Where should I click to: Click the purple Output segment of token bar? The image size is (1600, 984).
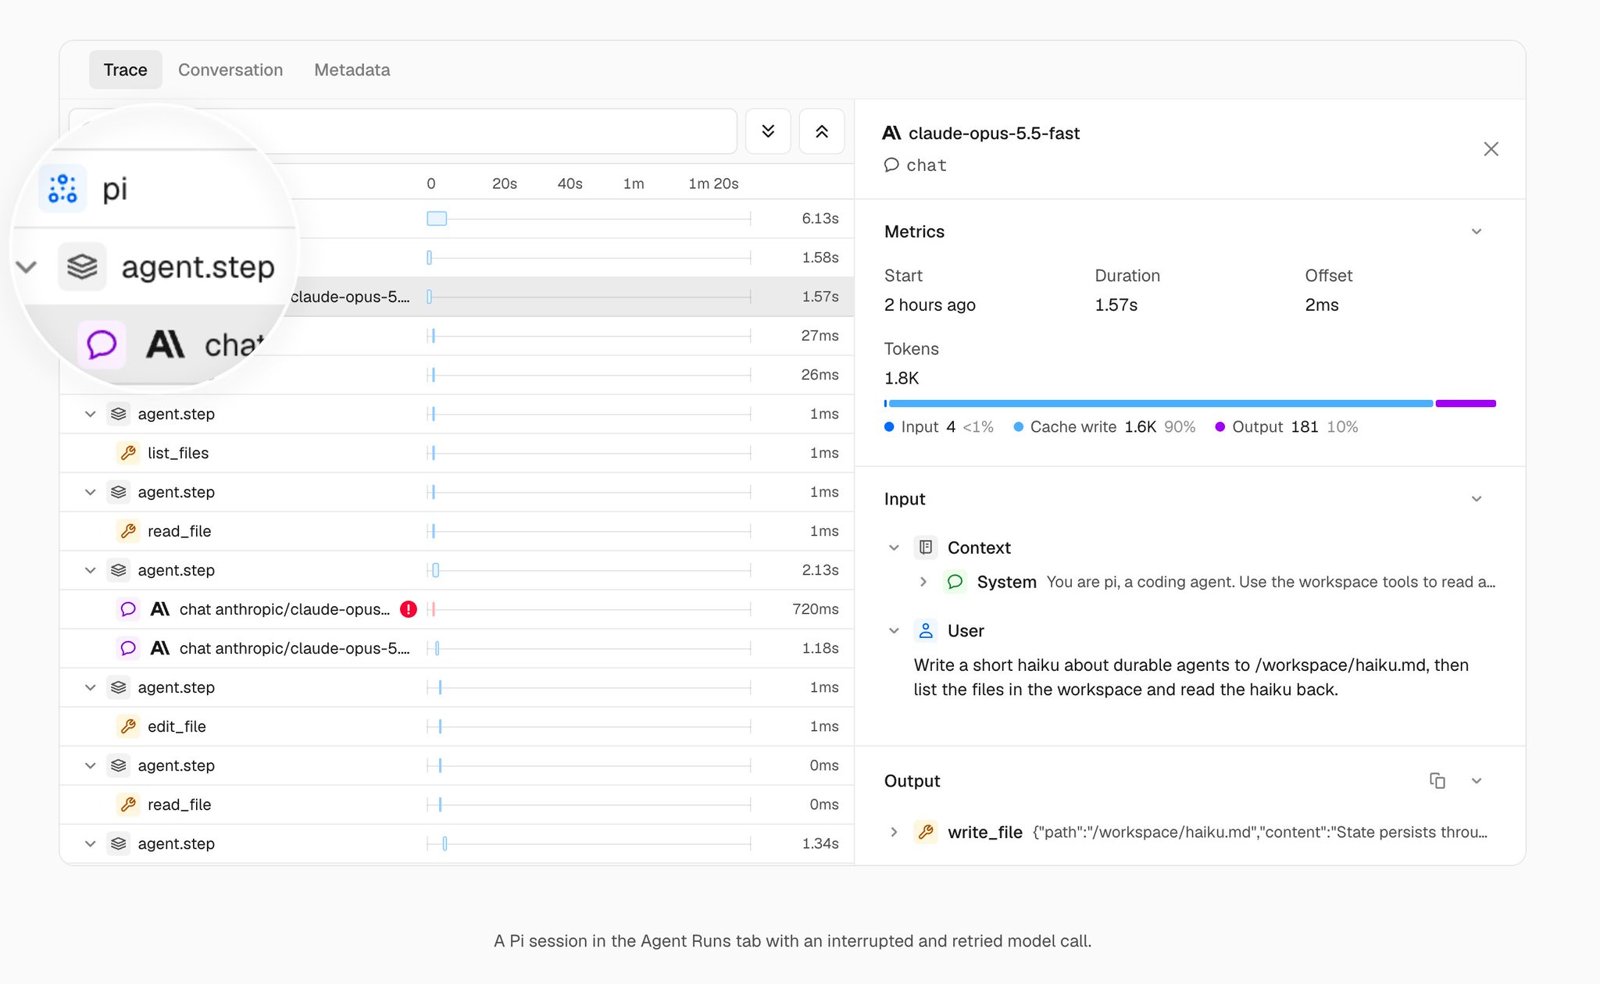1466,403
